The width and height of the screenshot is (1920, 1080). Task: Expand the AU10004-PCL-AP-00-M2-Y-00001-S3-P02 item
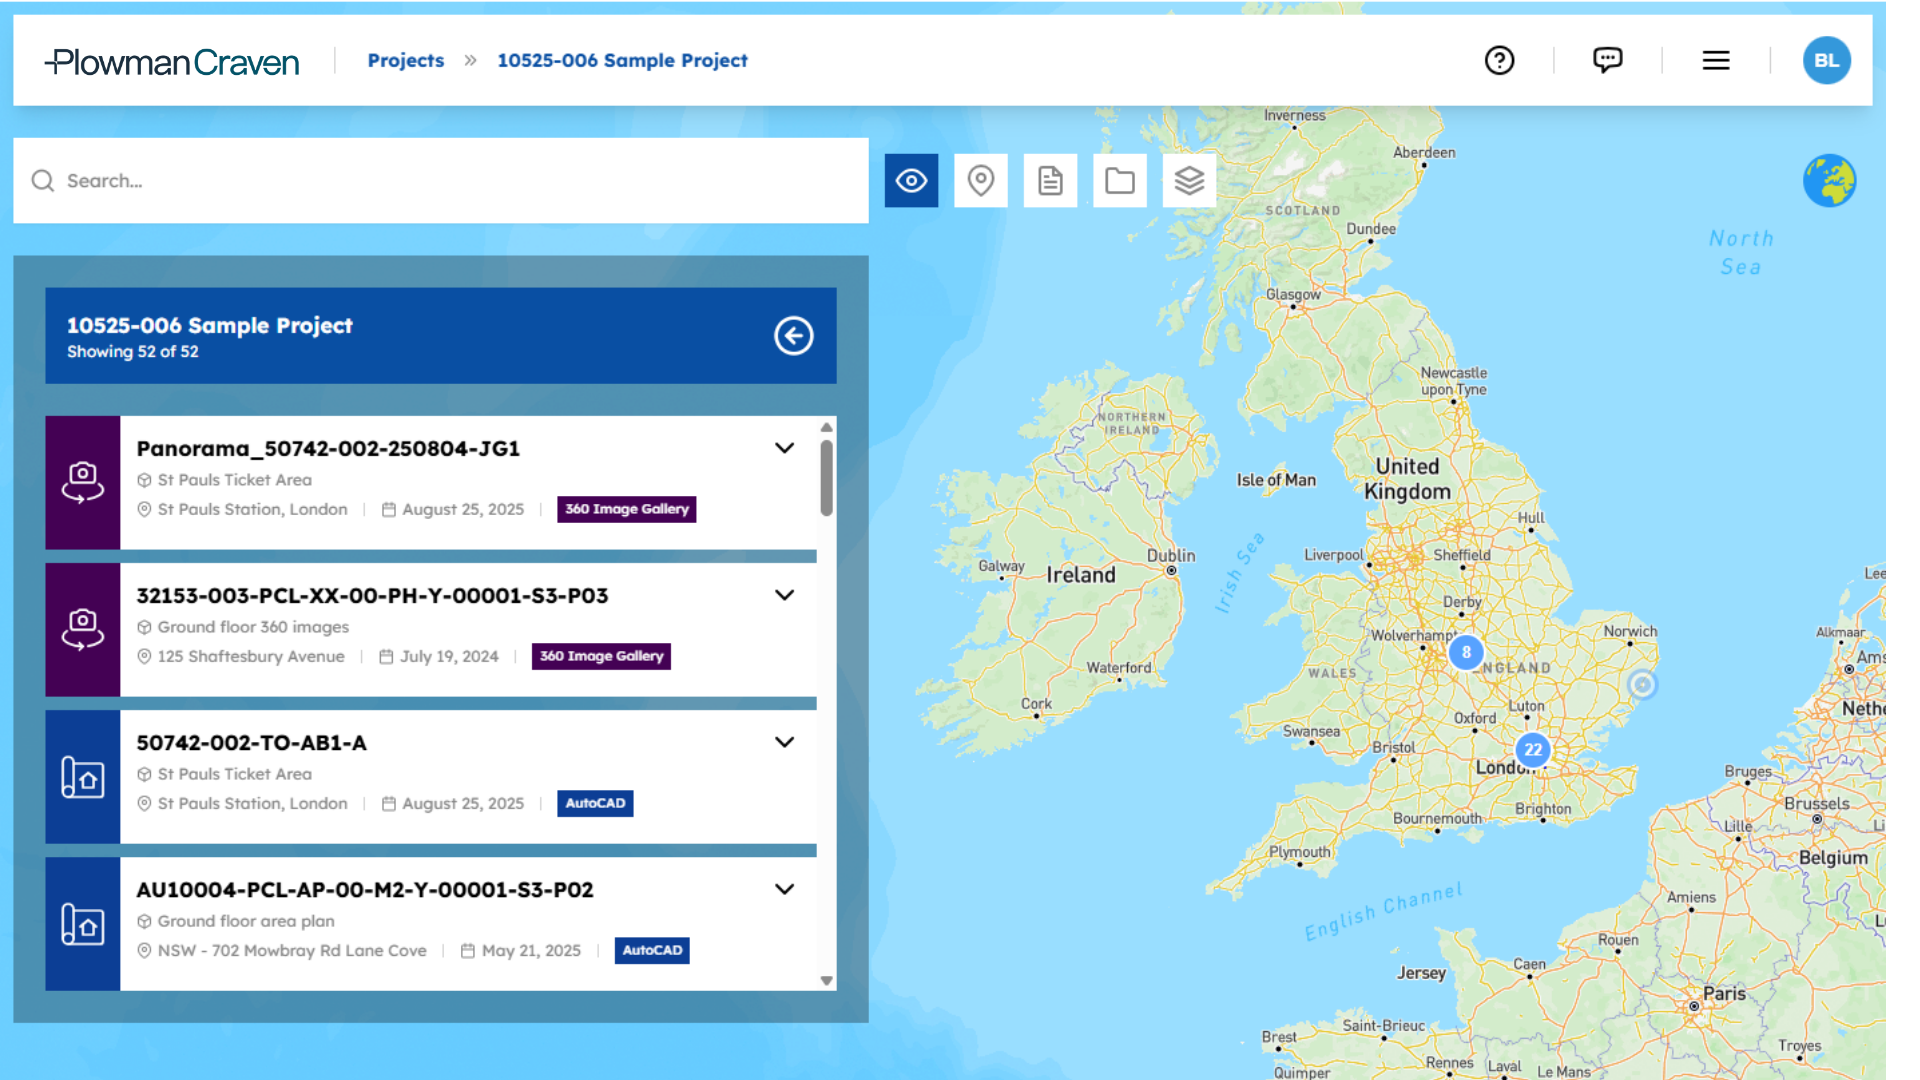pos(785,889)
